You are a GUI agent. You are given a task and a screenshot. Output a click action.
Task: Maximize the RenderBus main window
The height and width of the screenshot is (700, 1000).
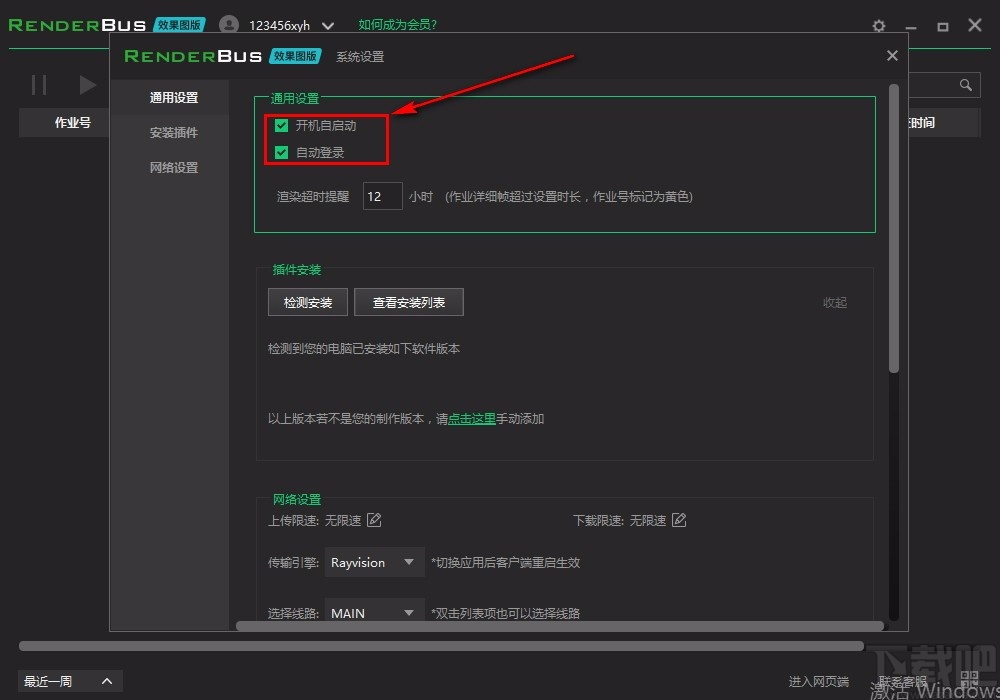point(943,26)
